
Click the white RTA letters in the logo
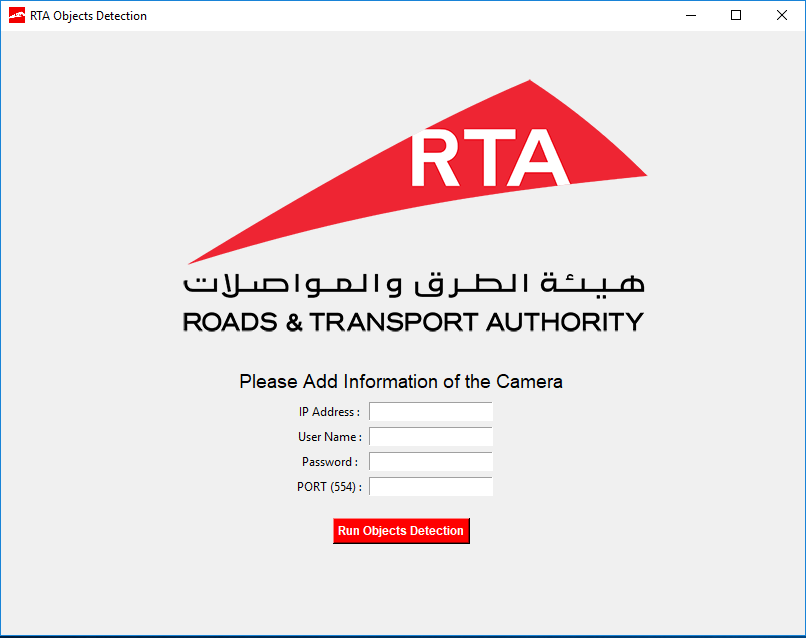click(488, 159)
